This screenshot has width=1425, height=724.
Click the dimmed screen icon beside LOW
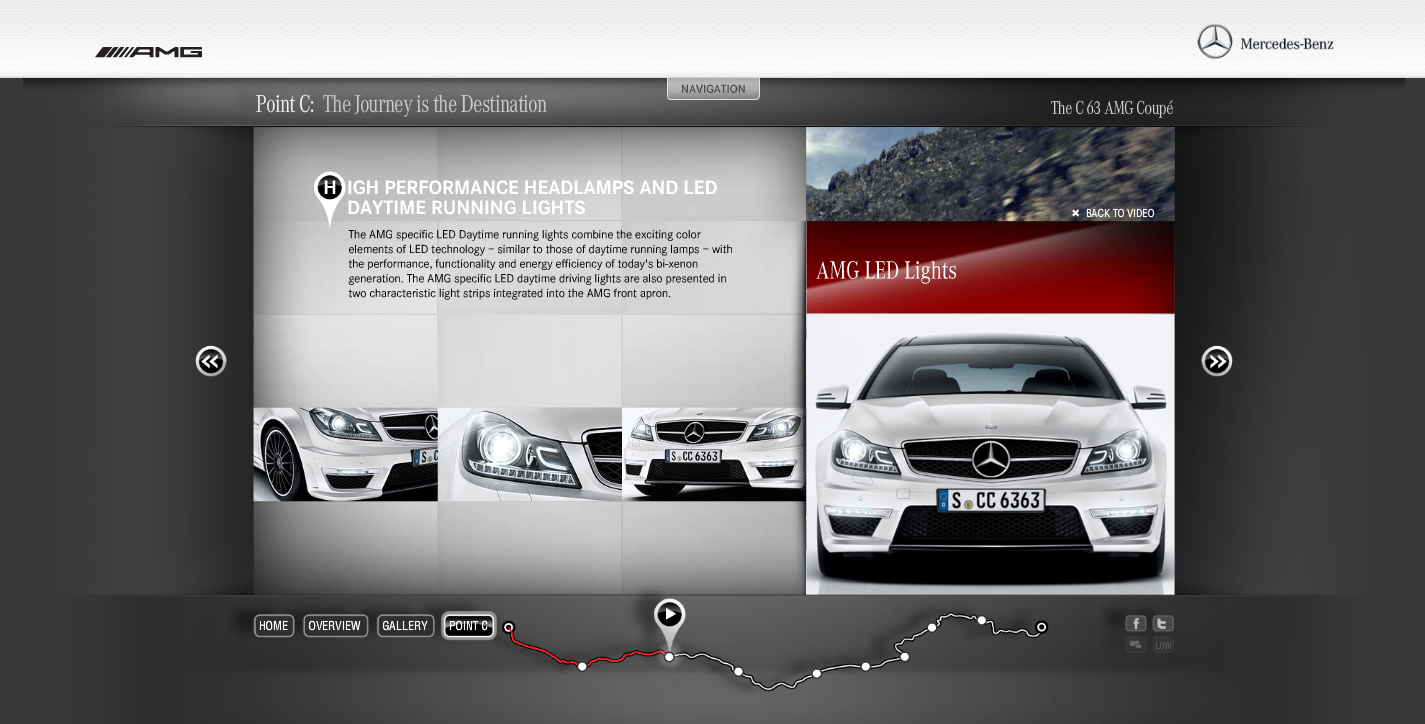[1136, 645]
